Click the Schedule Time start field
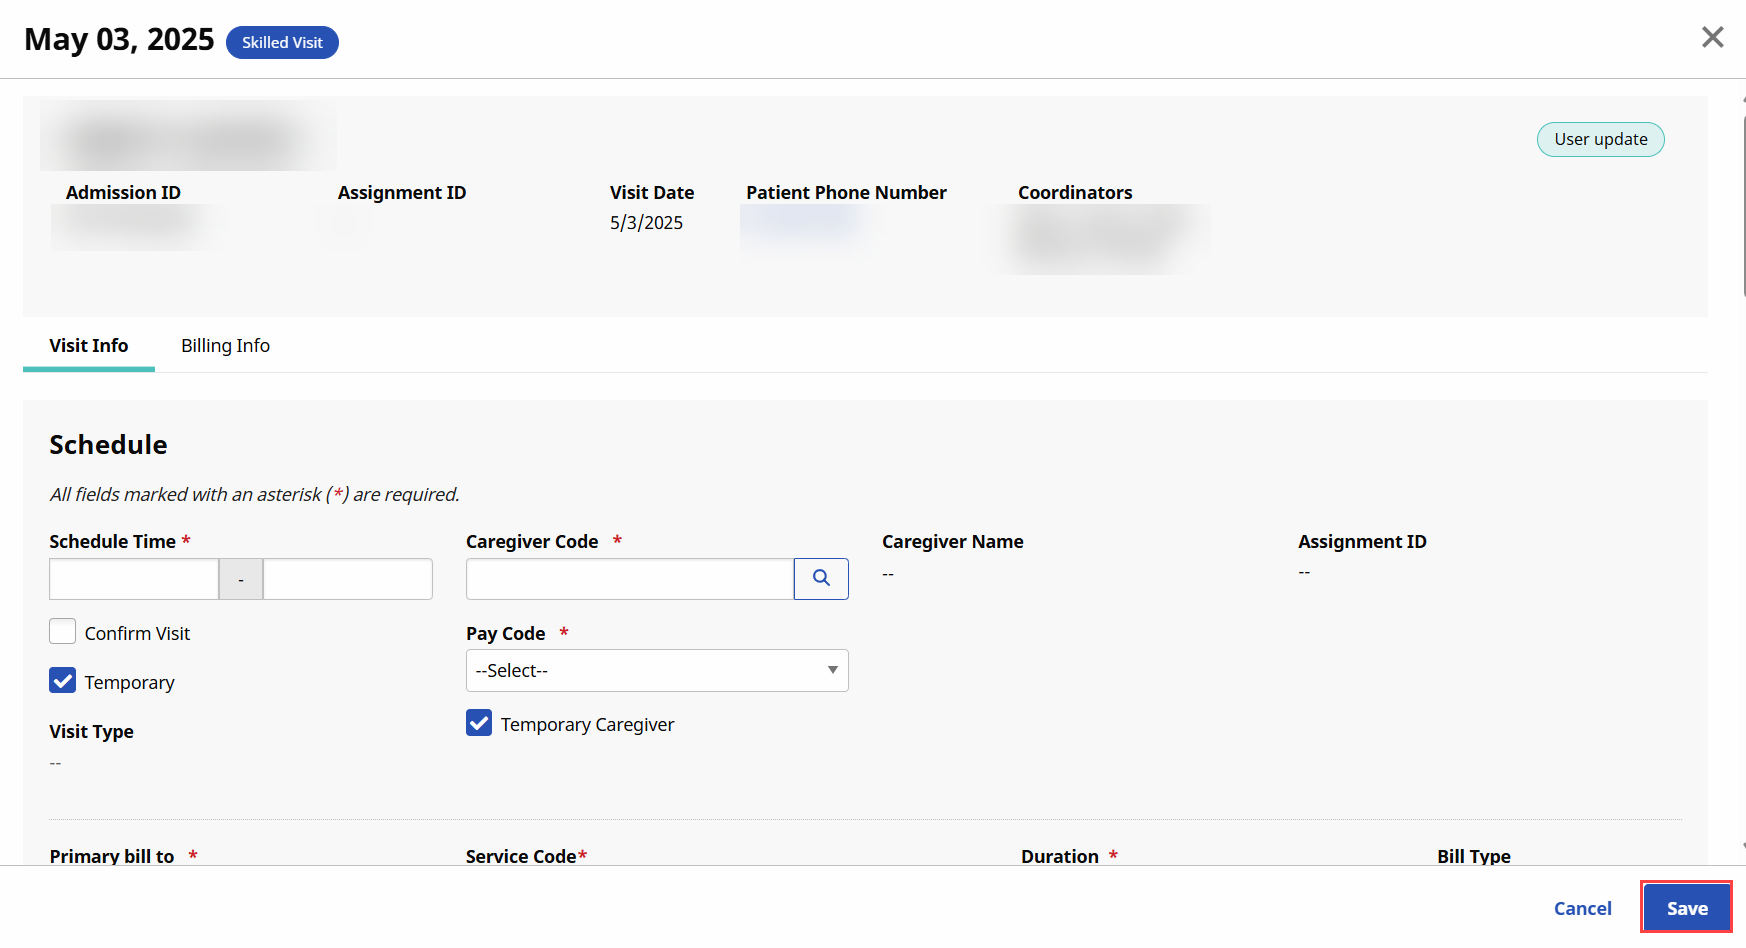Image resolution: width=1746 pixels, height=948 pixels. point(134,579)
